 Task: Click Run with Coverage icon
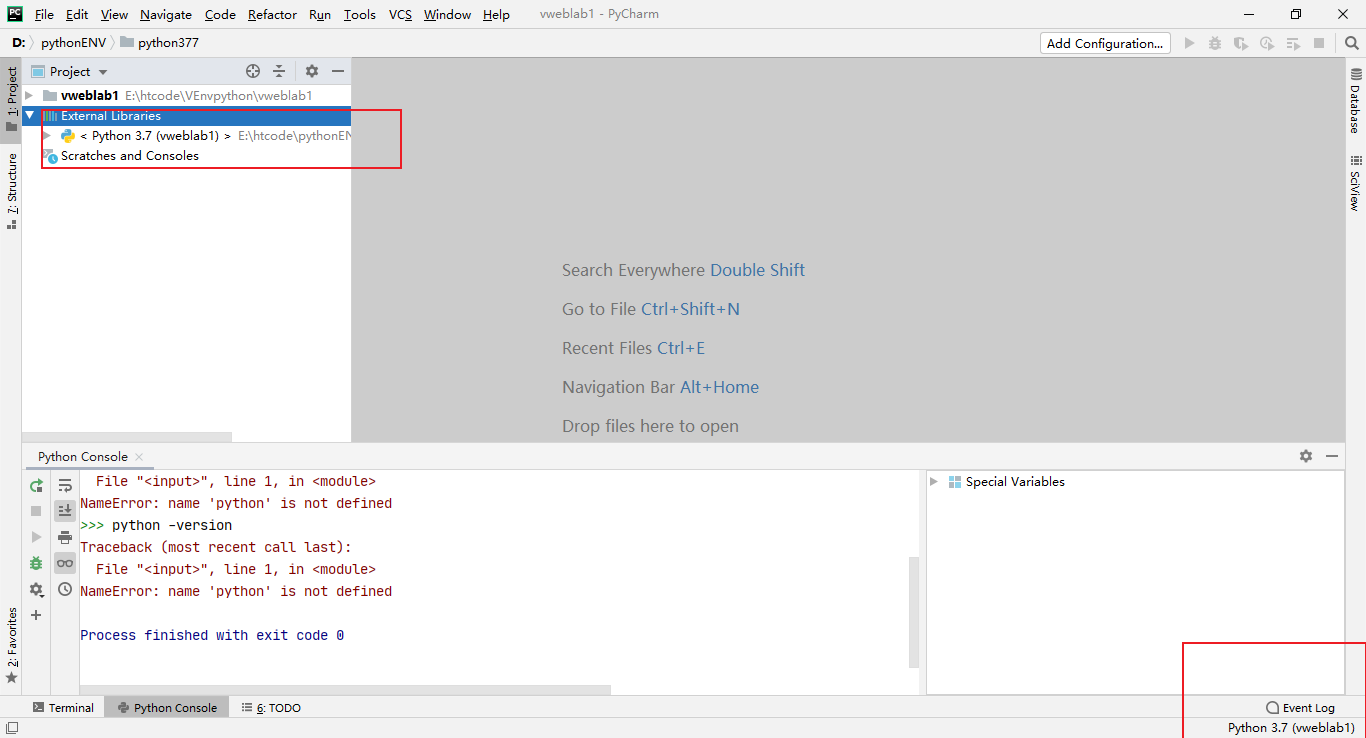click(x=1241, y=43)
